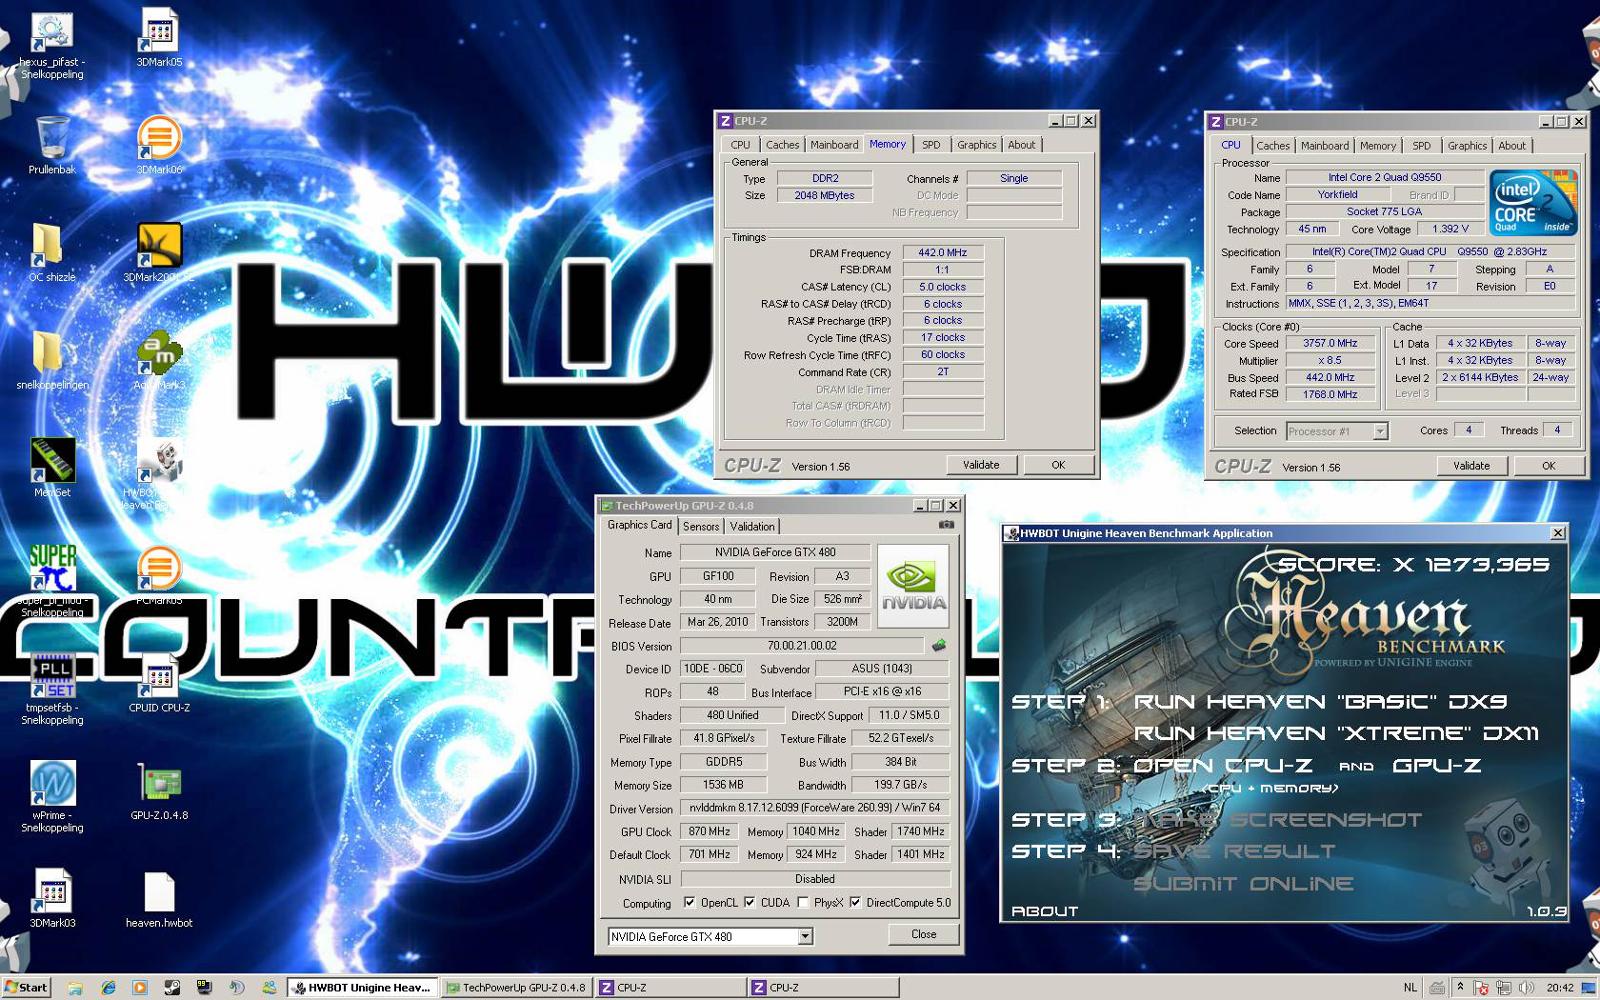Click Validate in the Memory CPU-Z window
1600x1000 pixels.
[981, 465]
